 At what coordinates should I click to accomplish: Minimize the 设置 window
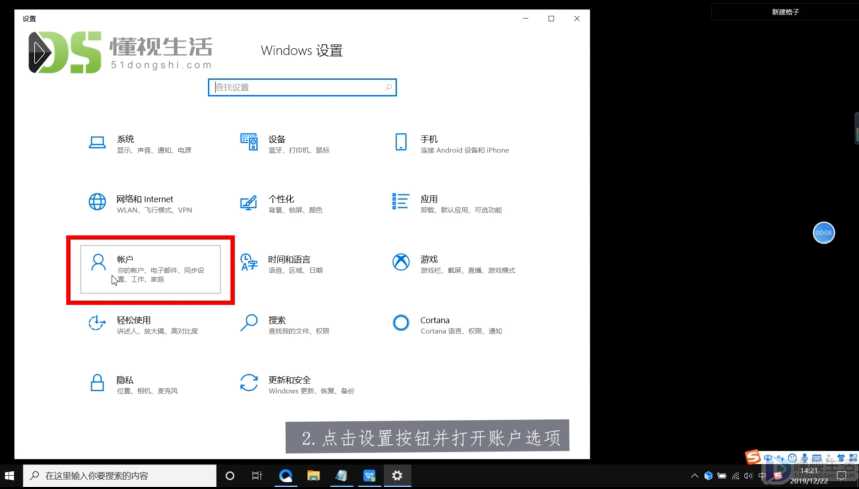coord(525,19)
